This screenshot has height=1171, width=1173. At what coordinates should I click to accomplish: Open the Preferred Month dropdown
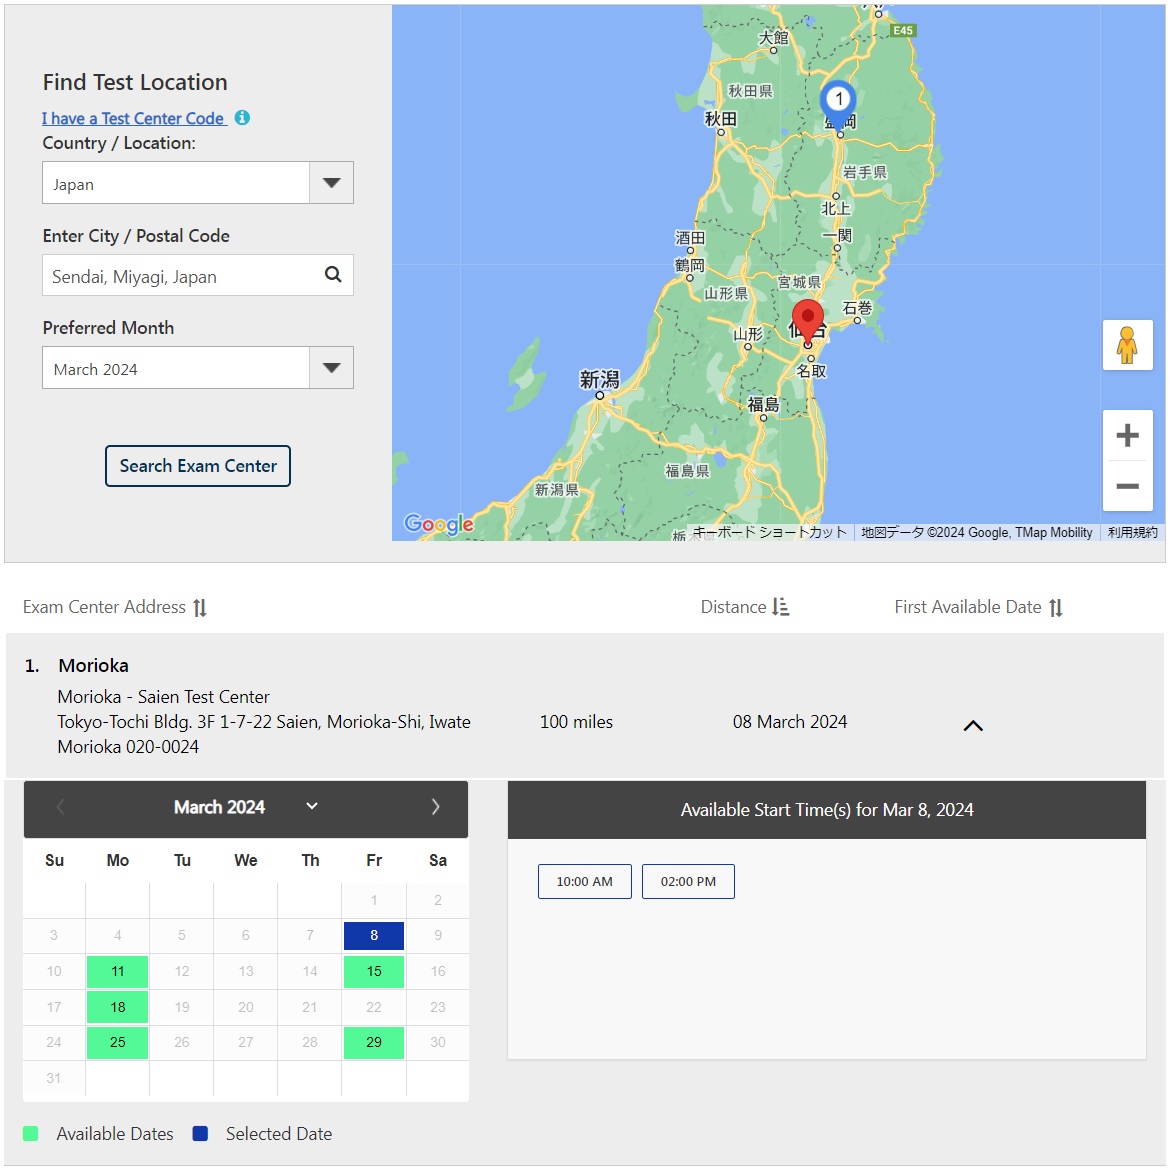[331, 369]
